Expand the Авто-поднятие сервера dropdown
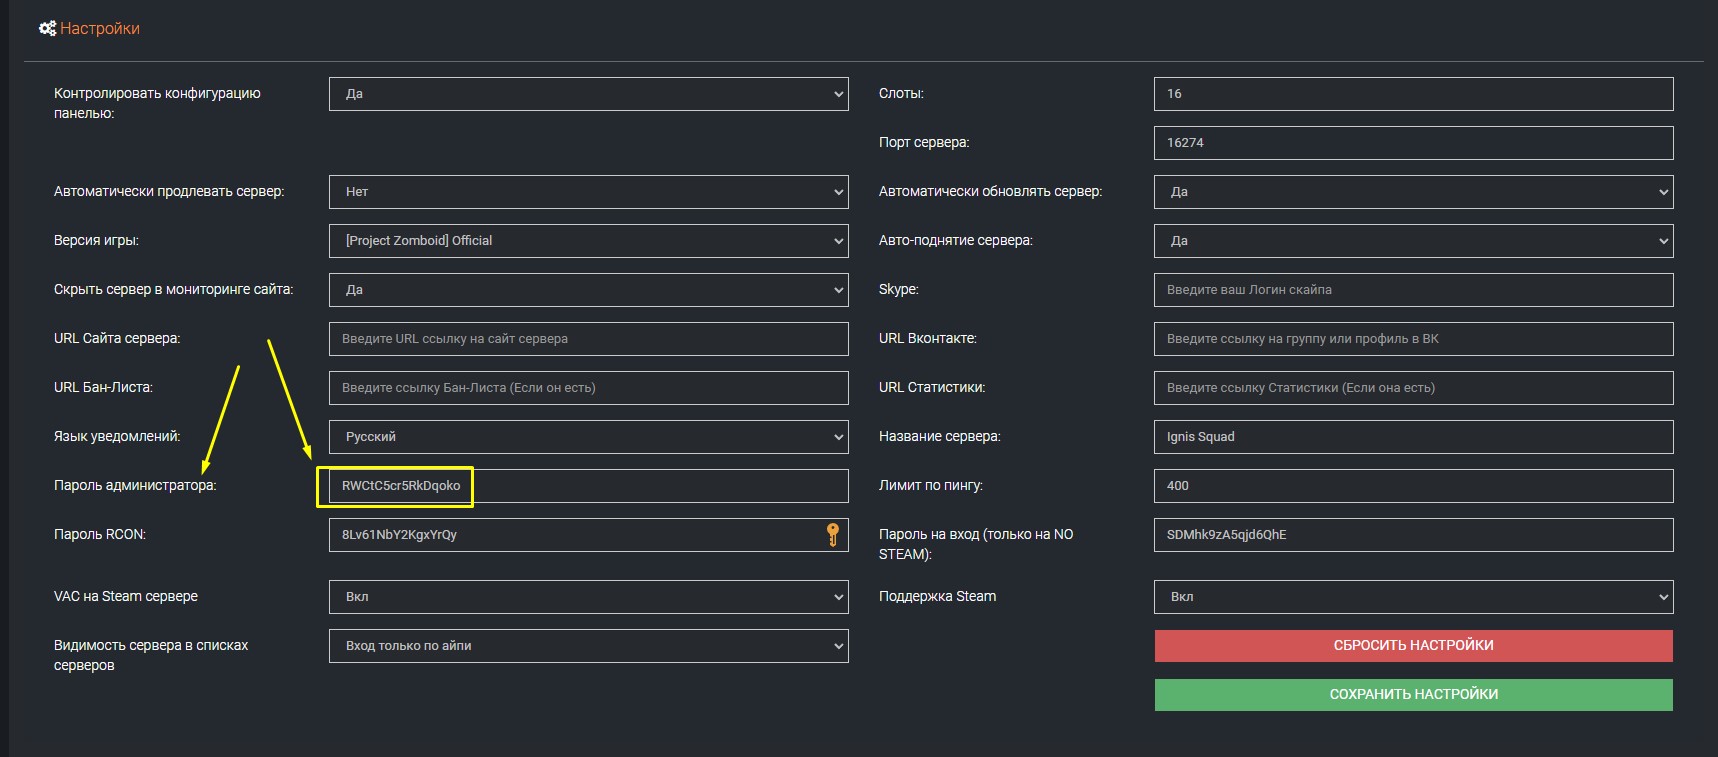Viewport: 1718px width, 757px height. click(1413, 241)
